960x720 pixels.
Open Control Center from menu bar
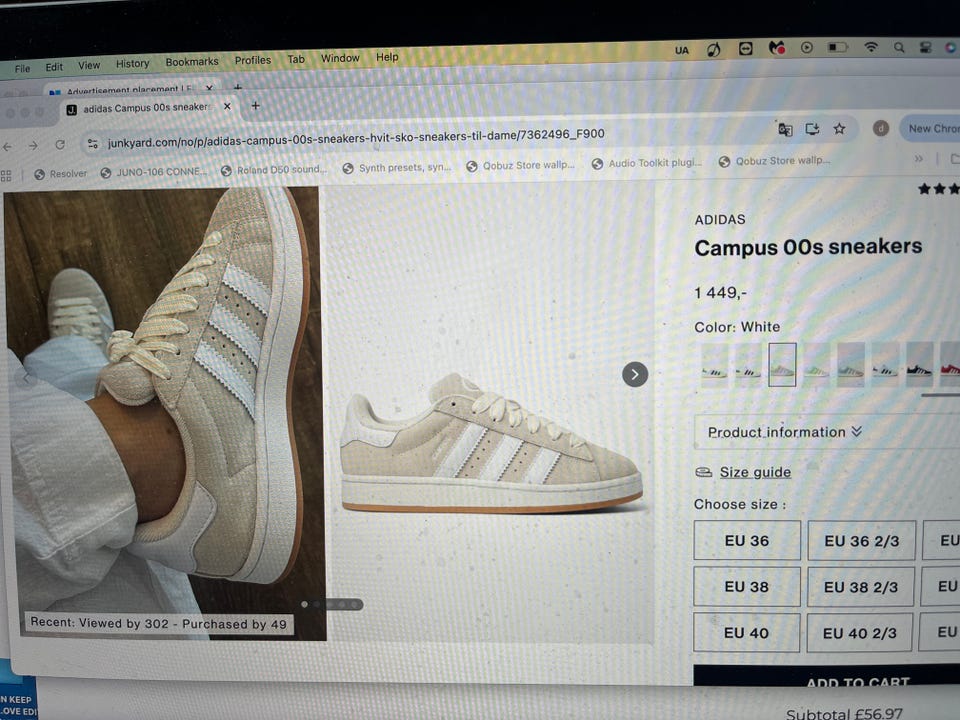(926, 47)
